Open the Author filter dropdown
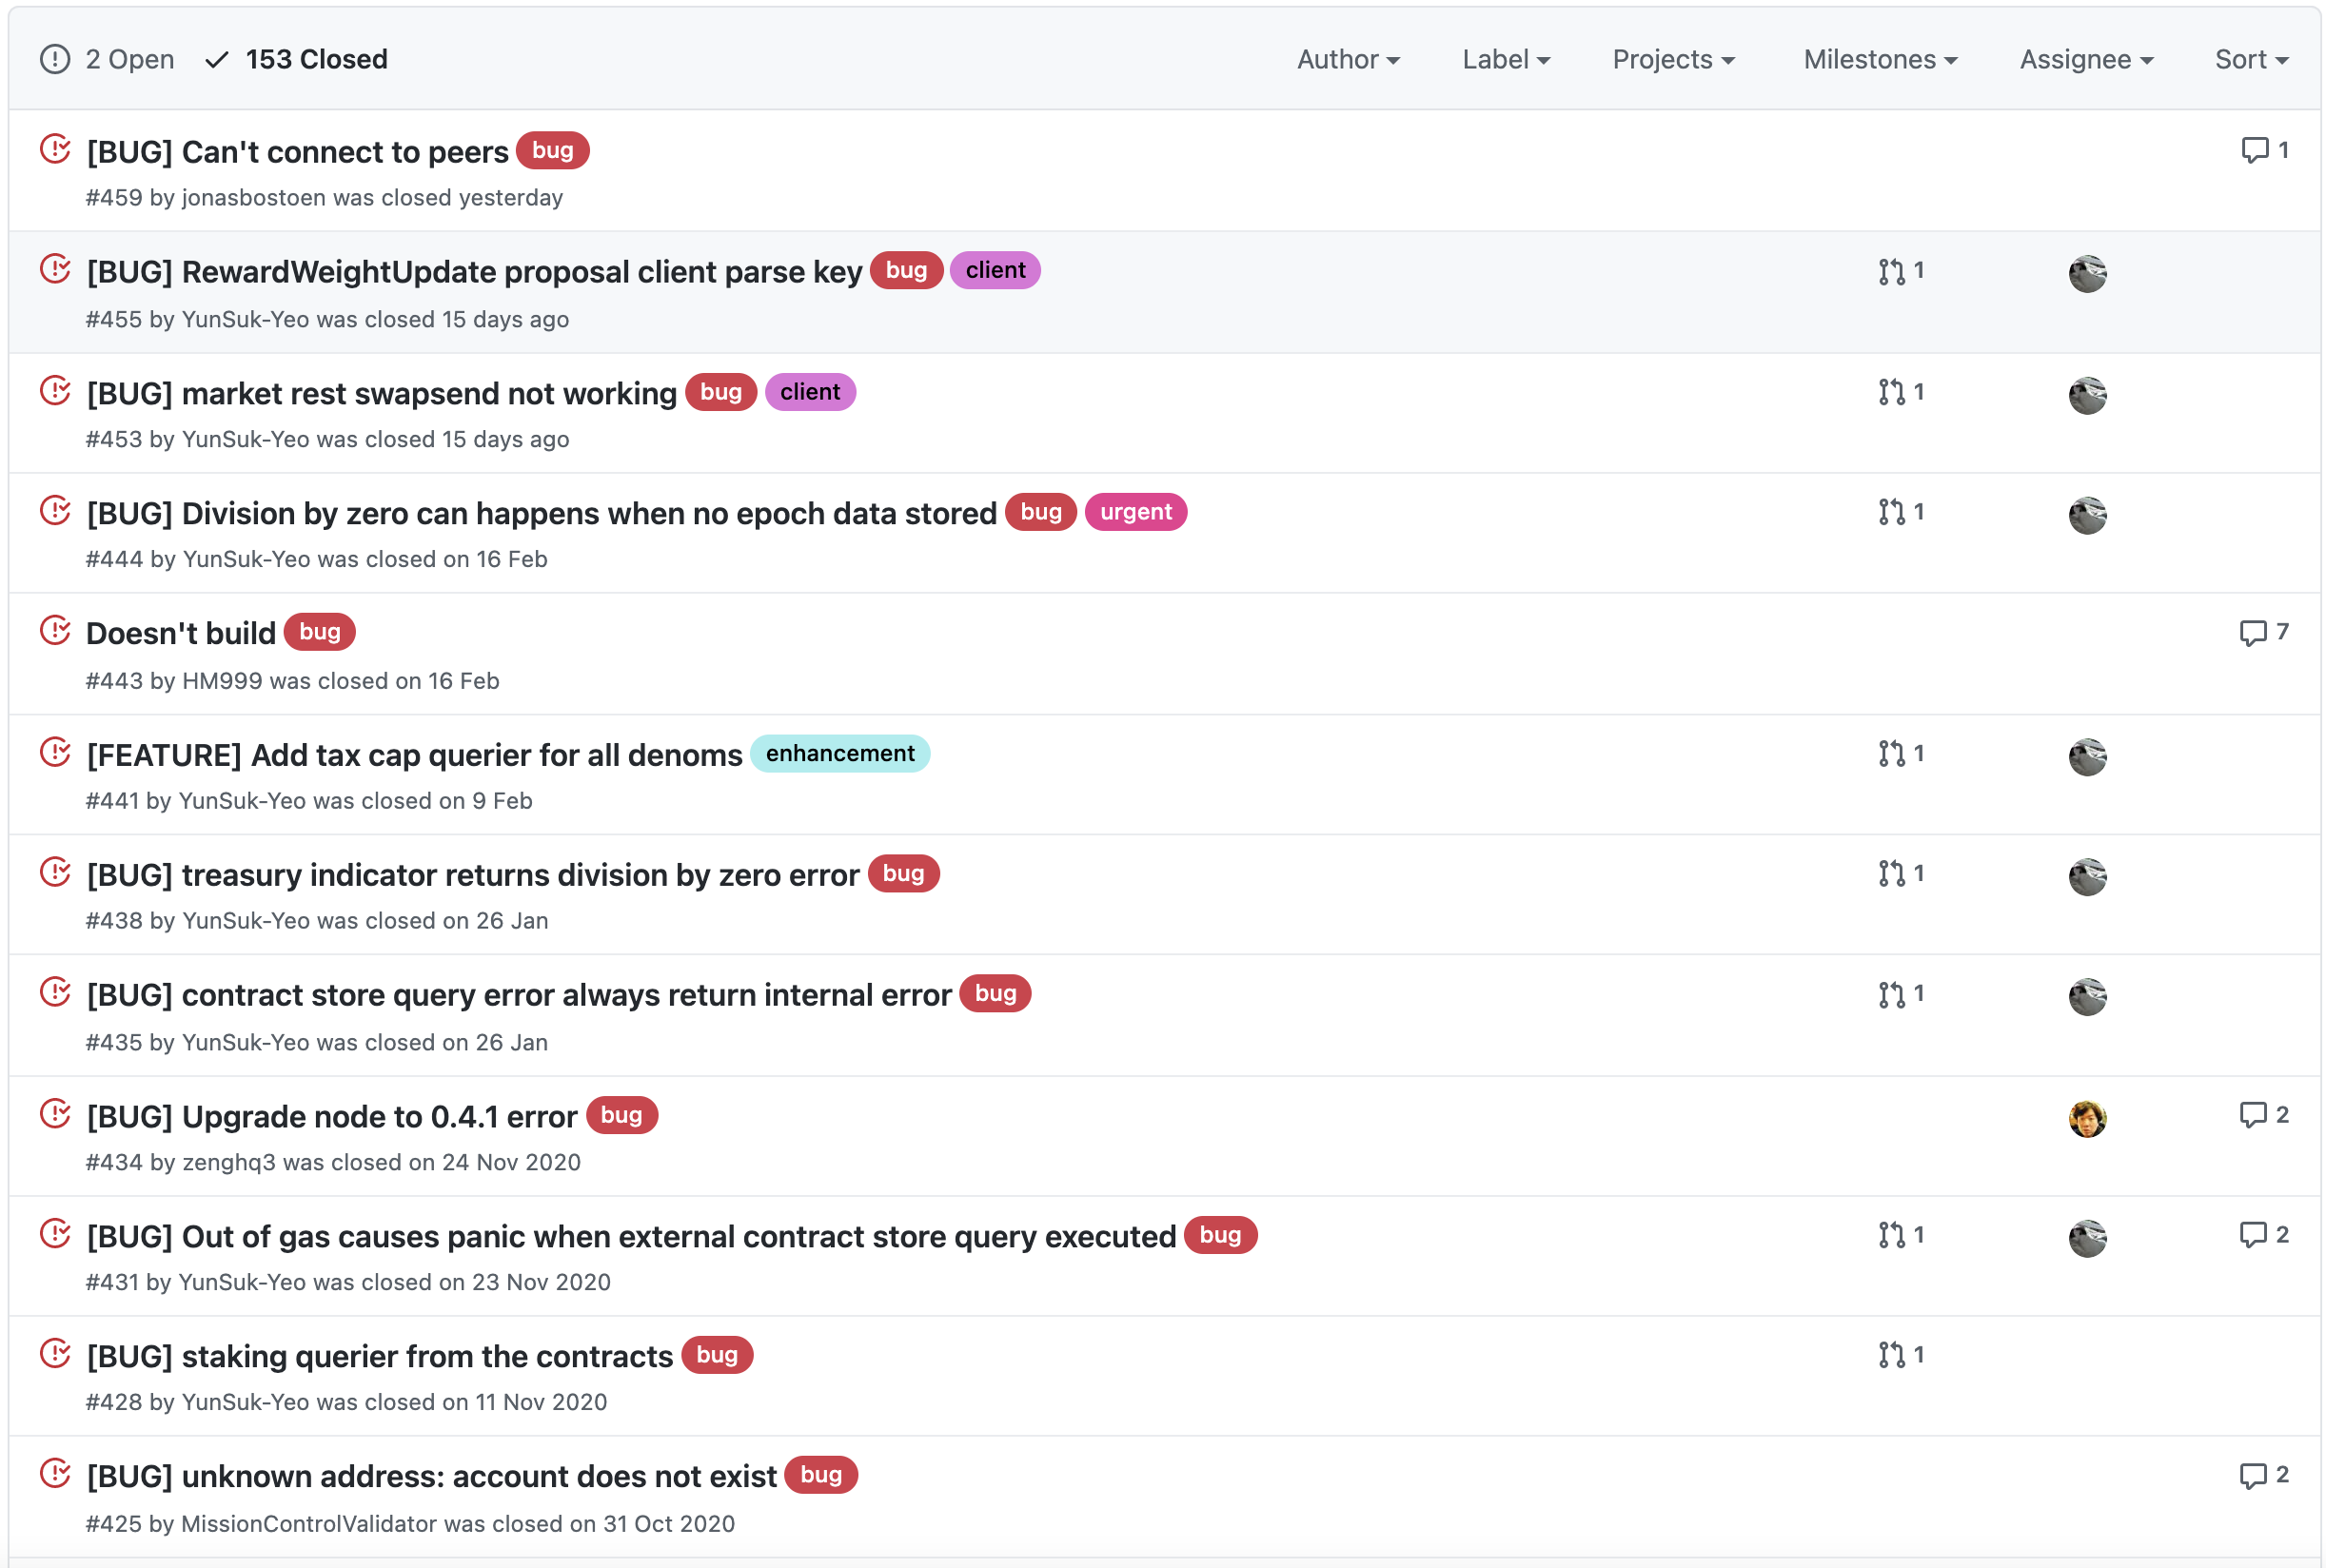Viewport: 2326px width, 1568px height. click(x=1347, y=60)
